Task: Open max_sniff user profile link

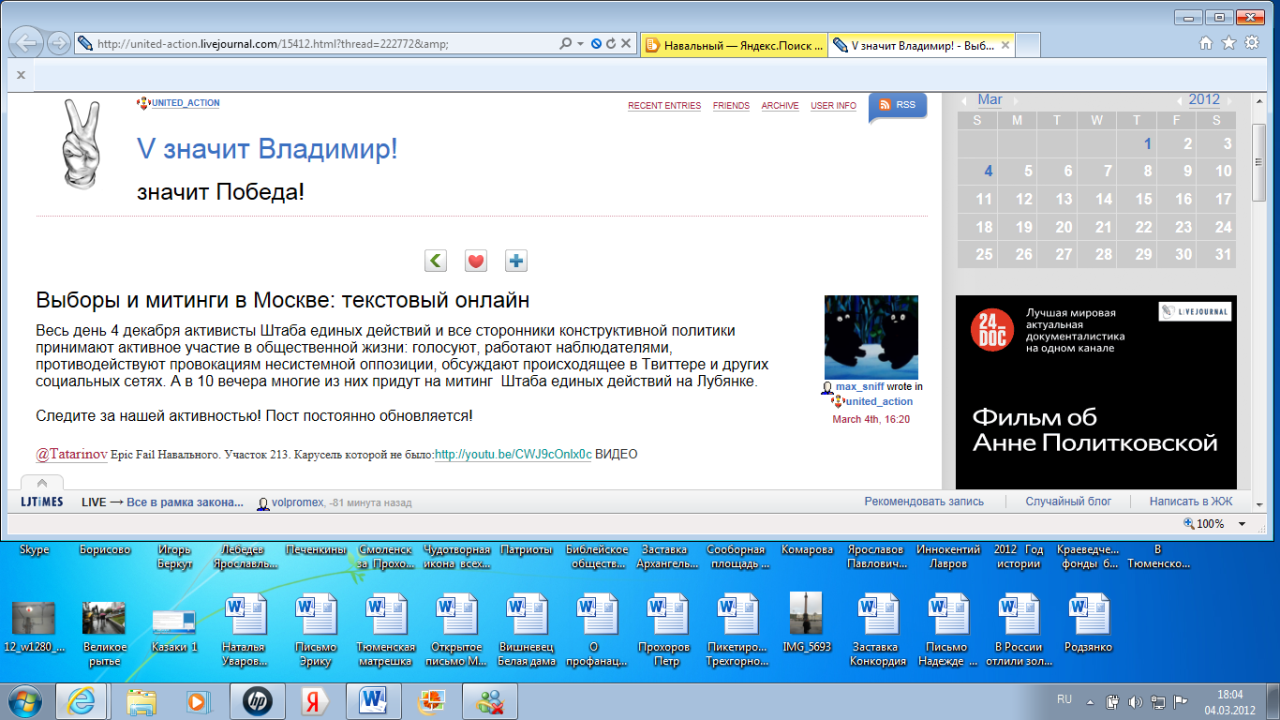Action: (860, 386)
